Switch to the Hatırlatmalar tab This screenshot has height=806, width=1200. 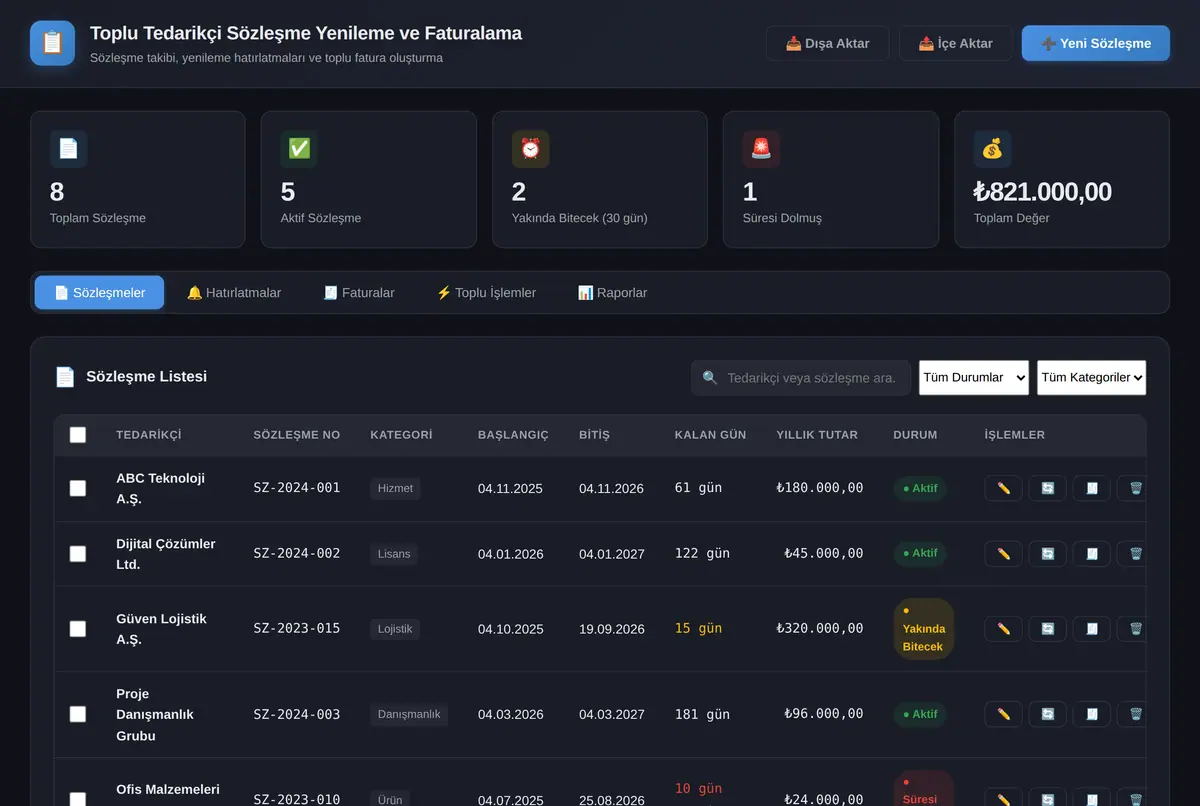point(234,293)
